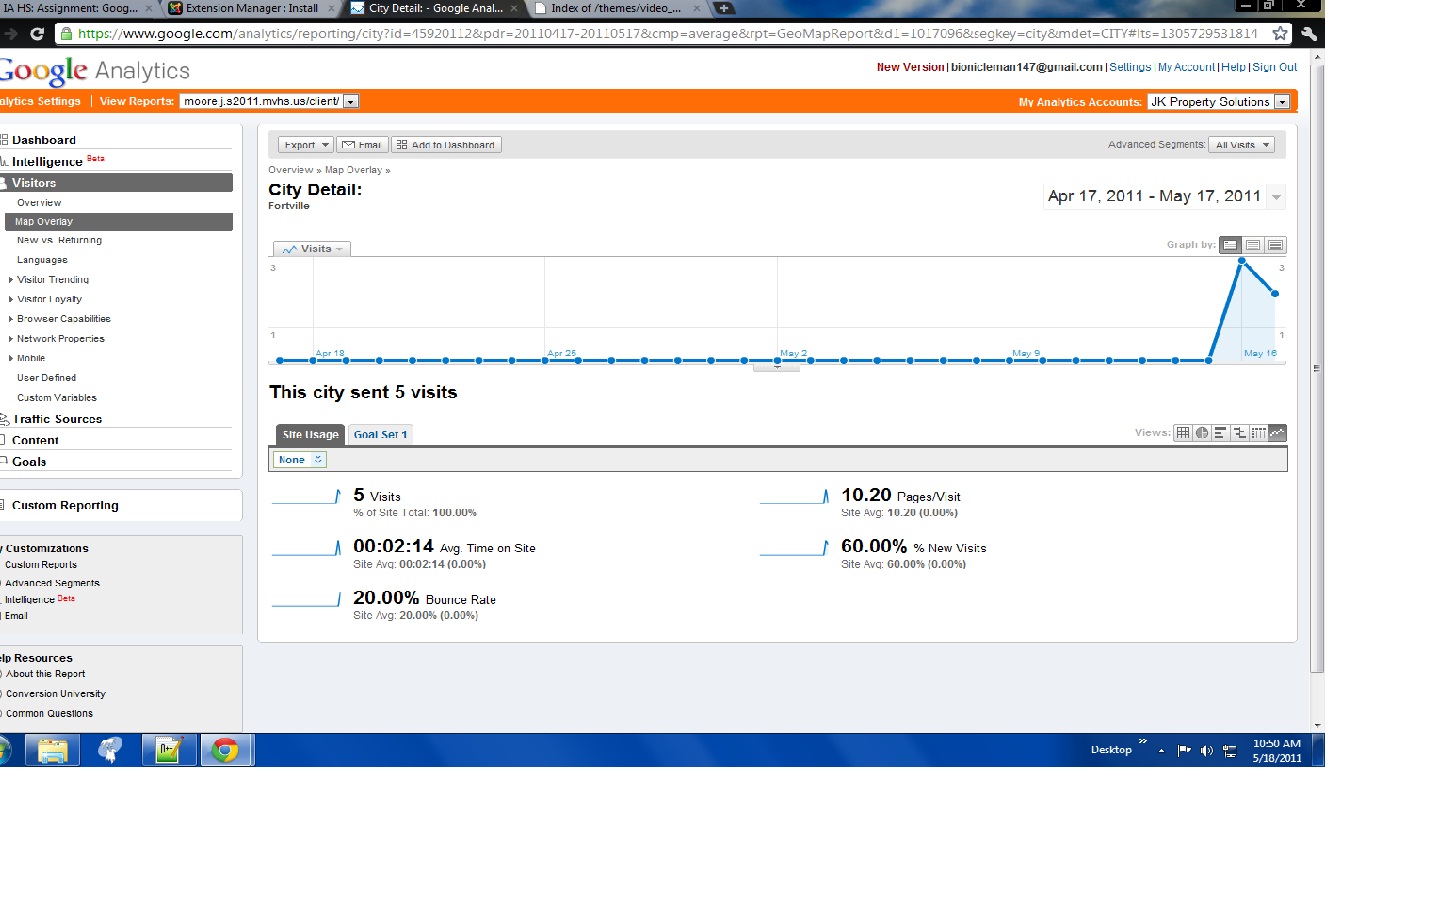Screen dimensions: 1440x900
Task: Expand the Visitor Trending tree item
Action: (x=11, y=280)
